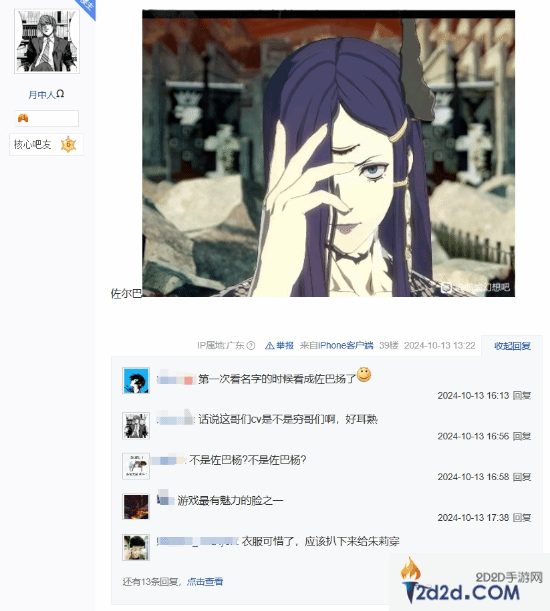The image size is (550, 611).
Task: Open the iPhone客户端 link
Action: pyautogui.click(x=345, y=346)
